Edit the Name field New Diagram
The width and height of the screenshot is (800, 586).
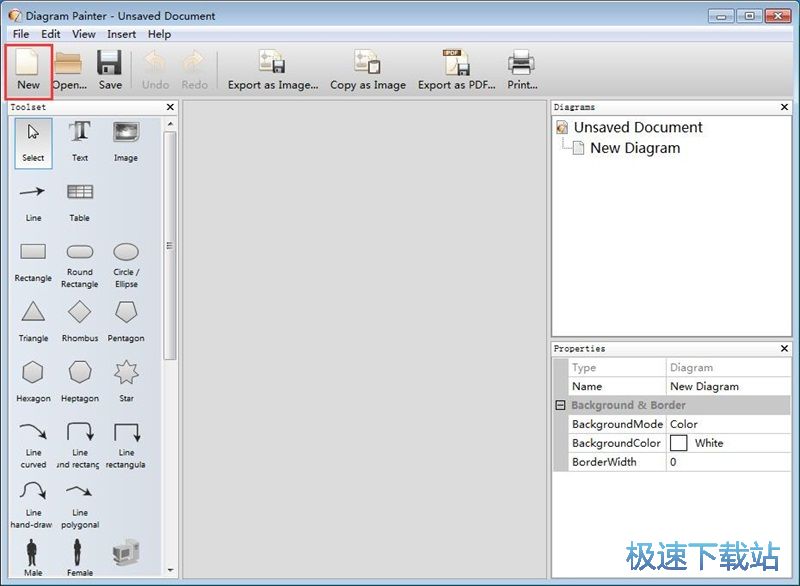pyautogui.click(x=728, y=386)
